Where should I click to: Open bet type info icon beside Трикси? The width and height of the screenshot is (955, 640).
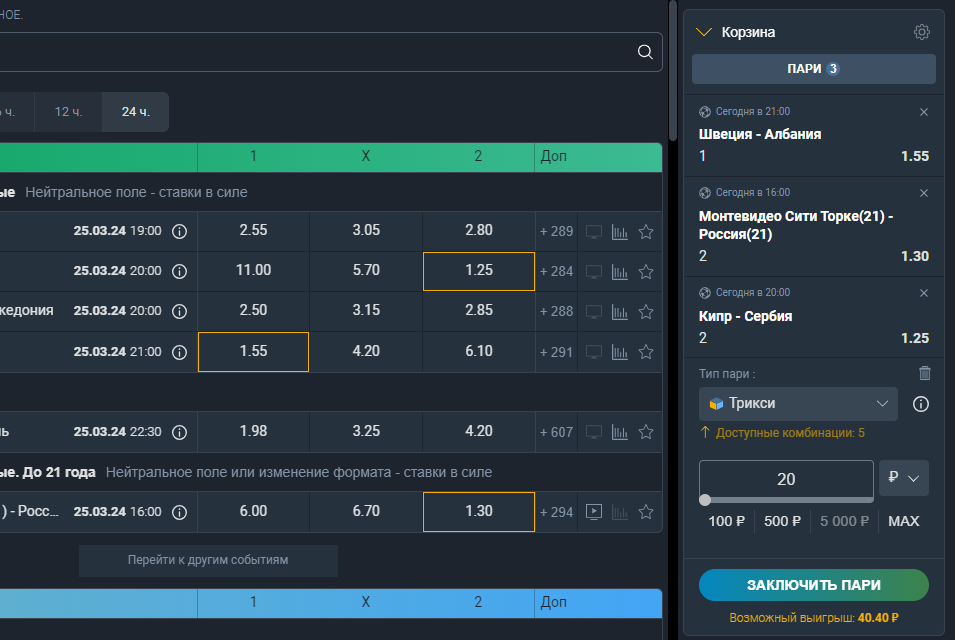921,404
